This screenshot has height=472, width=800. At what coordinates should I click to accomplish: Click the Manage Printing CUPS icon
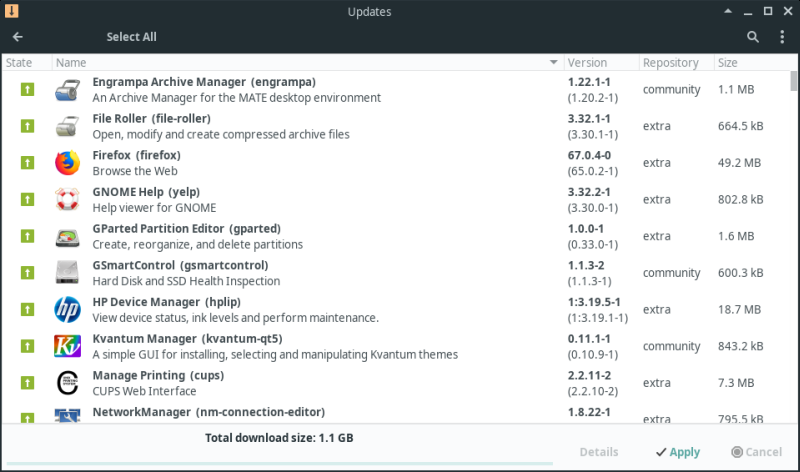(67, 382)
